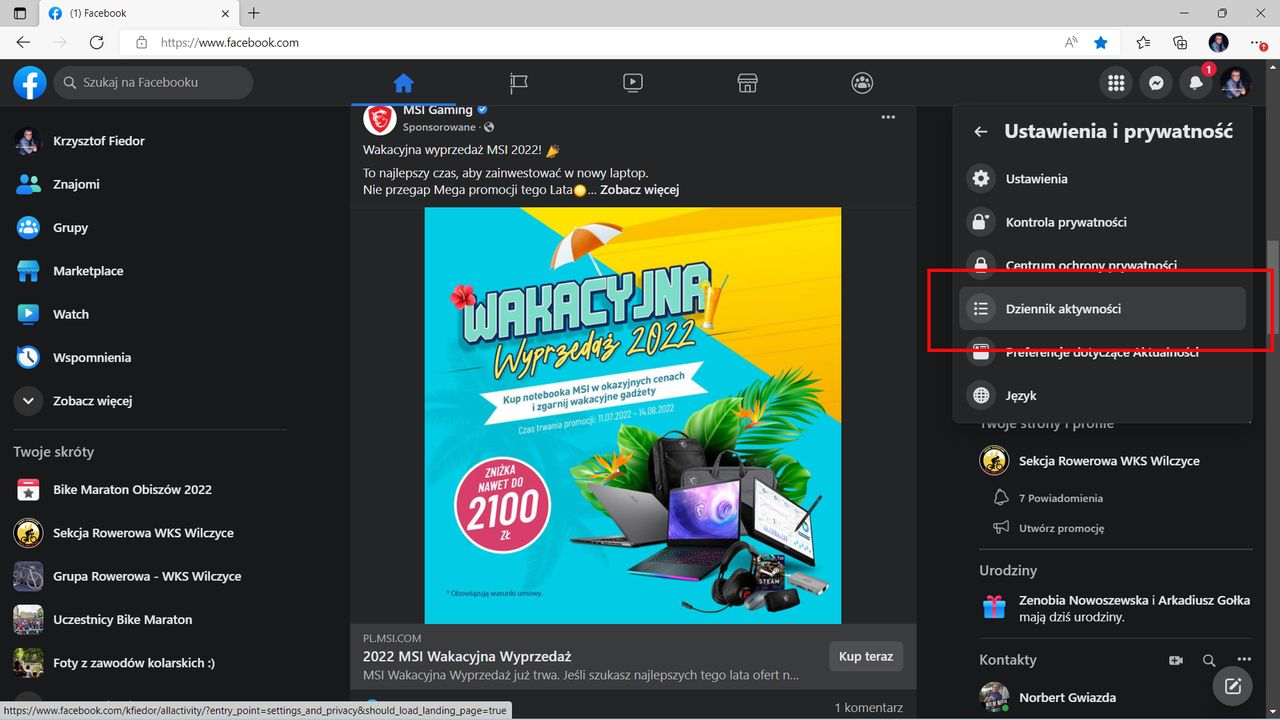Screen dimensions: 1280x720
Task: Refresh the page
Action: point(97,42)
